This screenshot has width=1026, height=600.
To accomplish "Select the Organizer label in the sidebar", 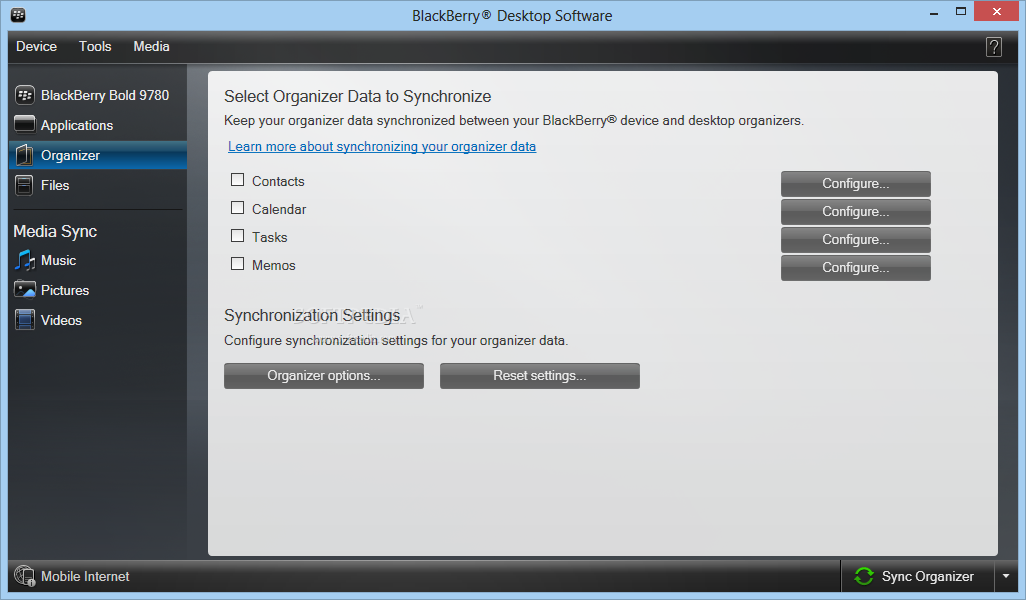I will click(70, 155).
